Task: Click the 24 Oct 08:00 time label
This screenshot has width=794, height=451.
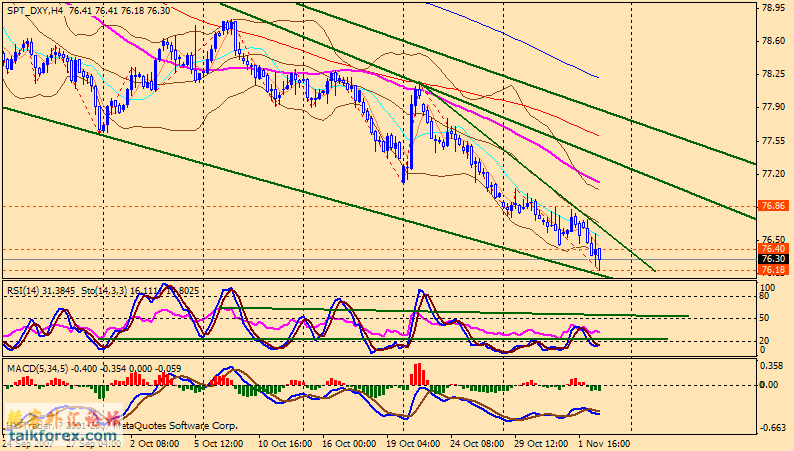Action: pos(478,443)
